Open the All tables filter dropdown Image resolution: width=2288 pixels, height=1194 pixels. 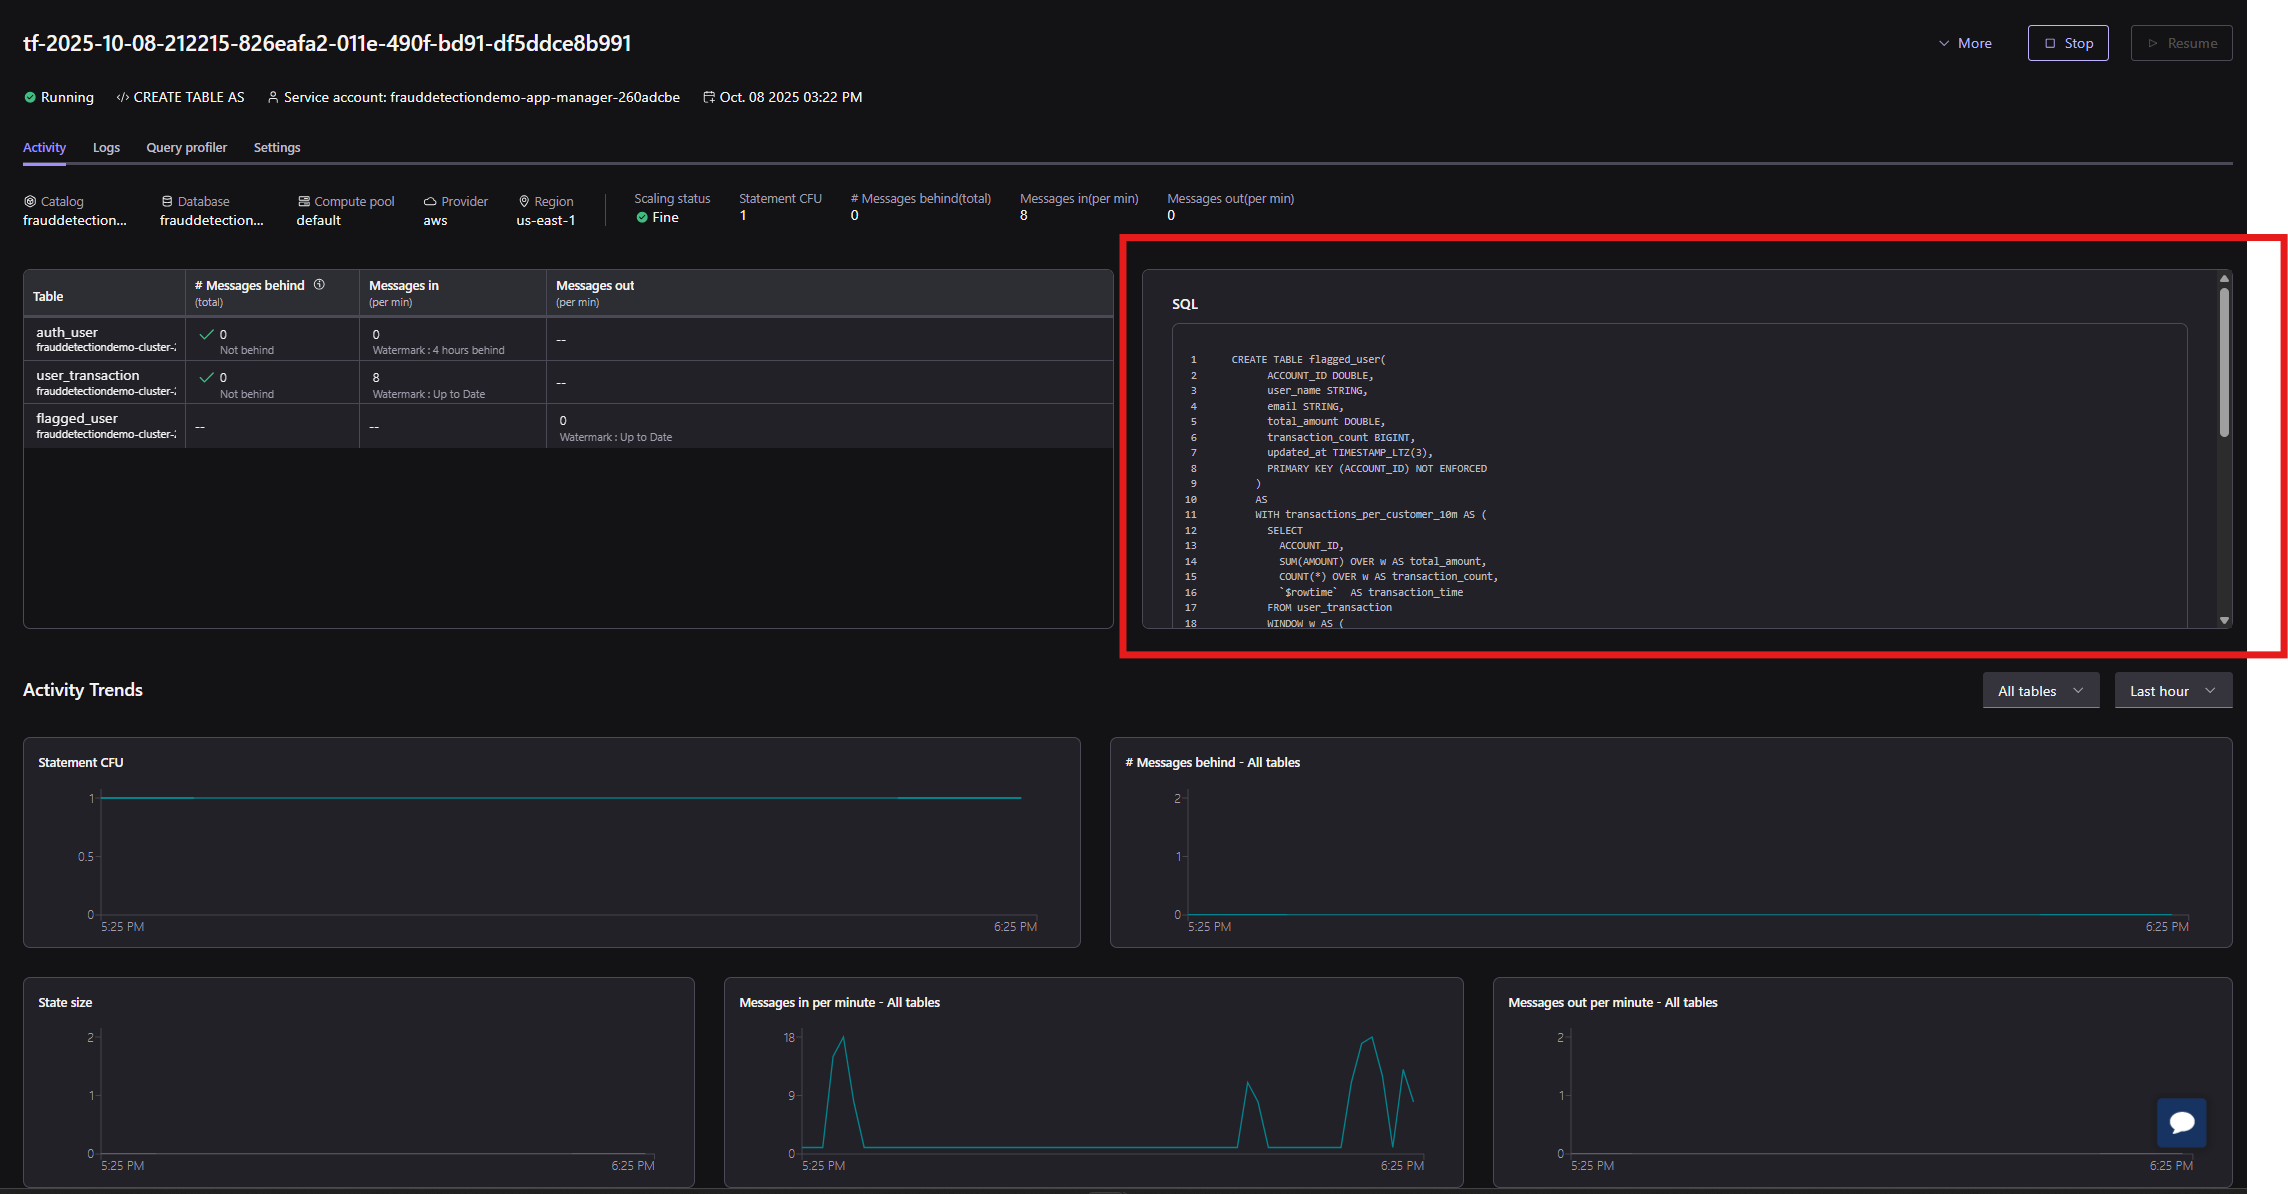[x=2040, y=691]
